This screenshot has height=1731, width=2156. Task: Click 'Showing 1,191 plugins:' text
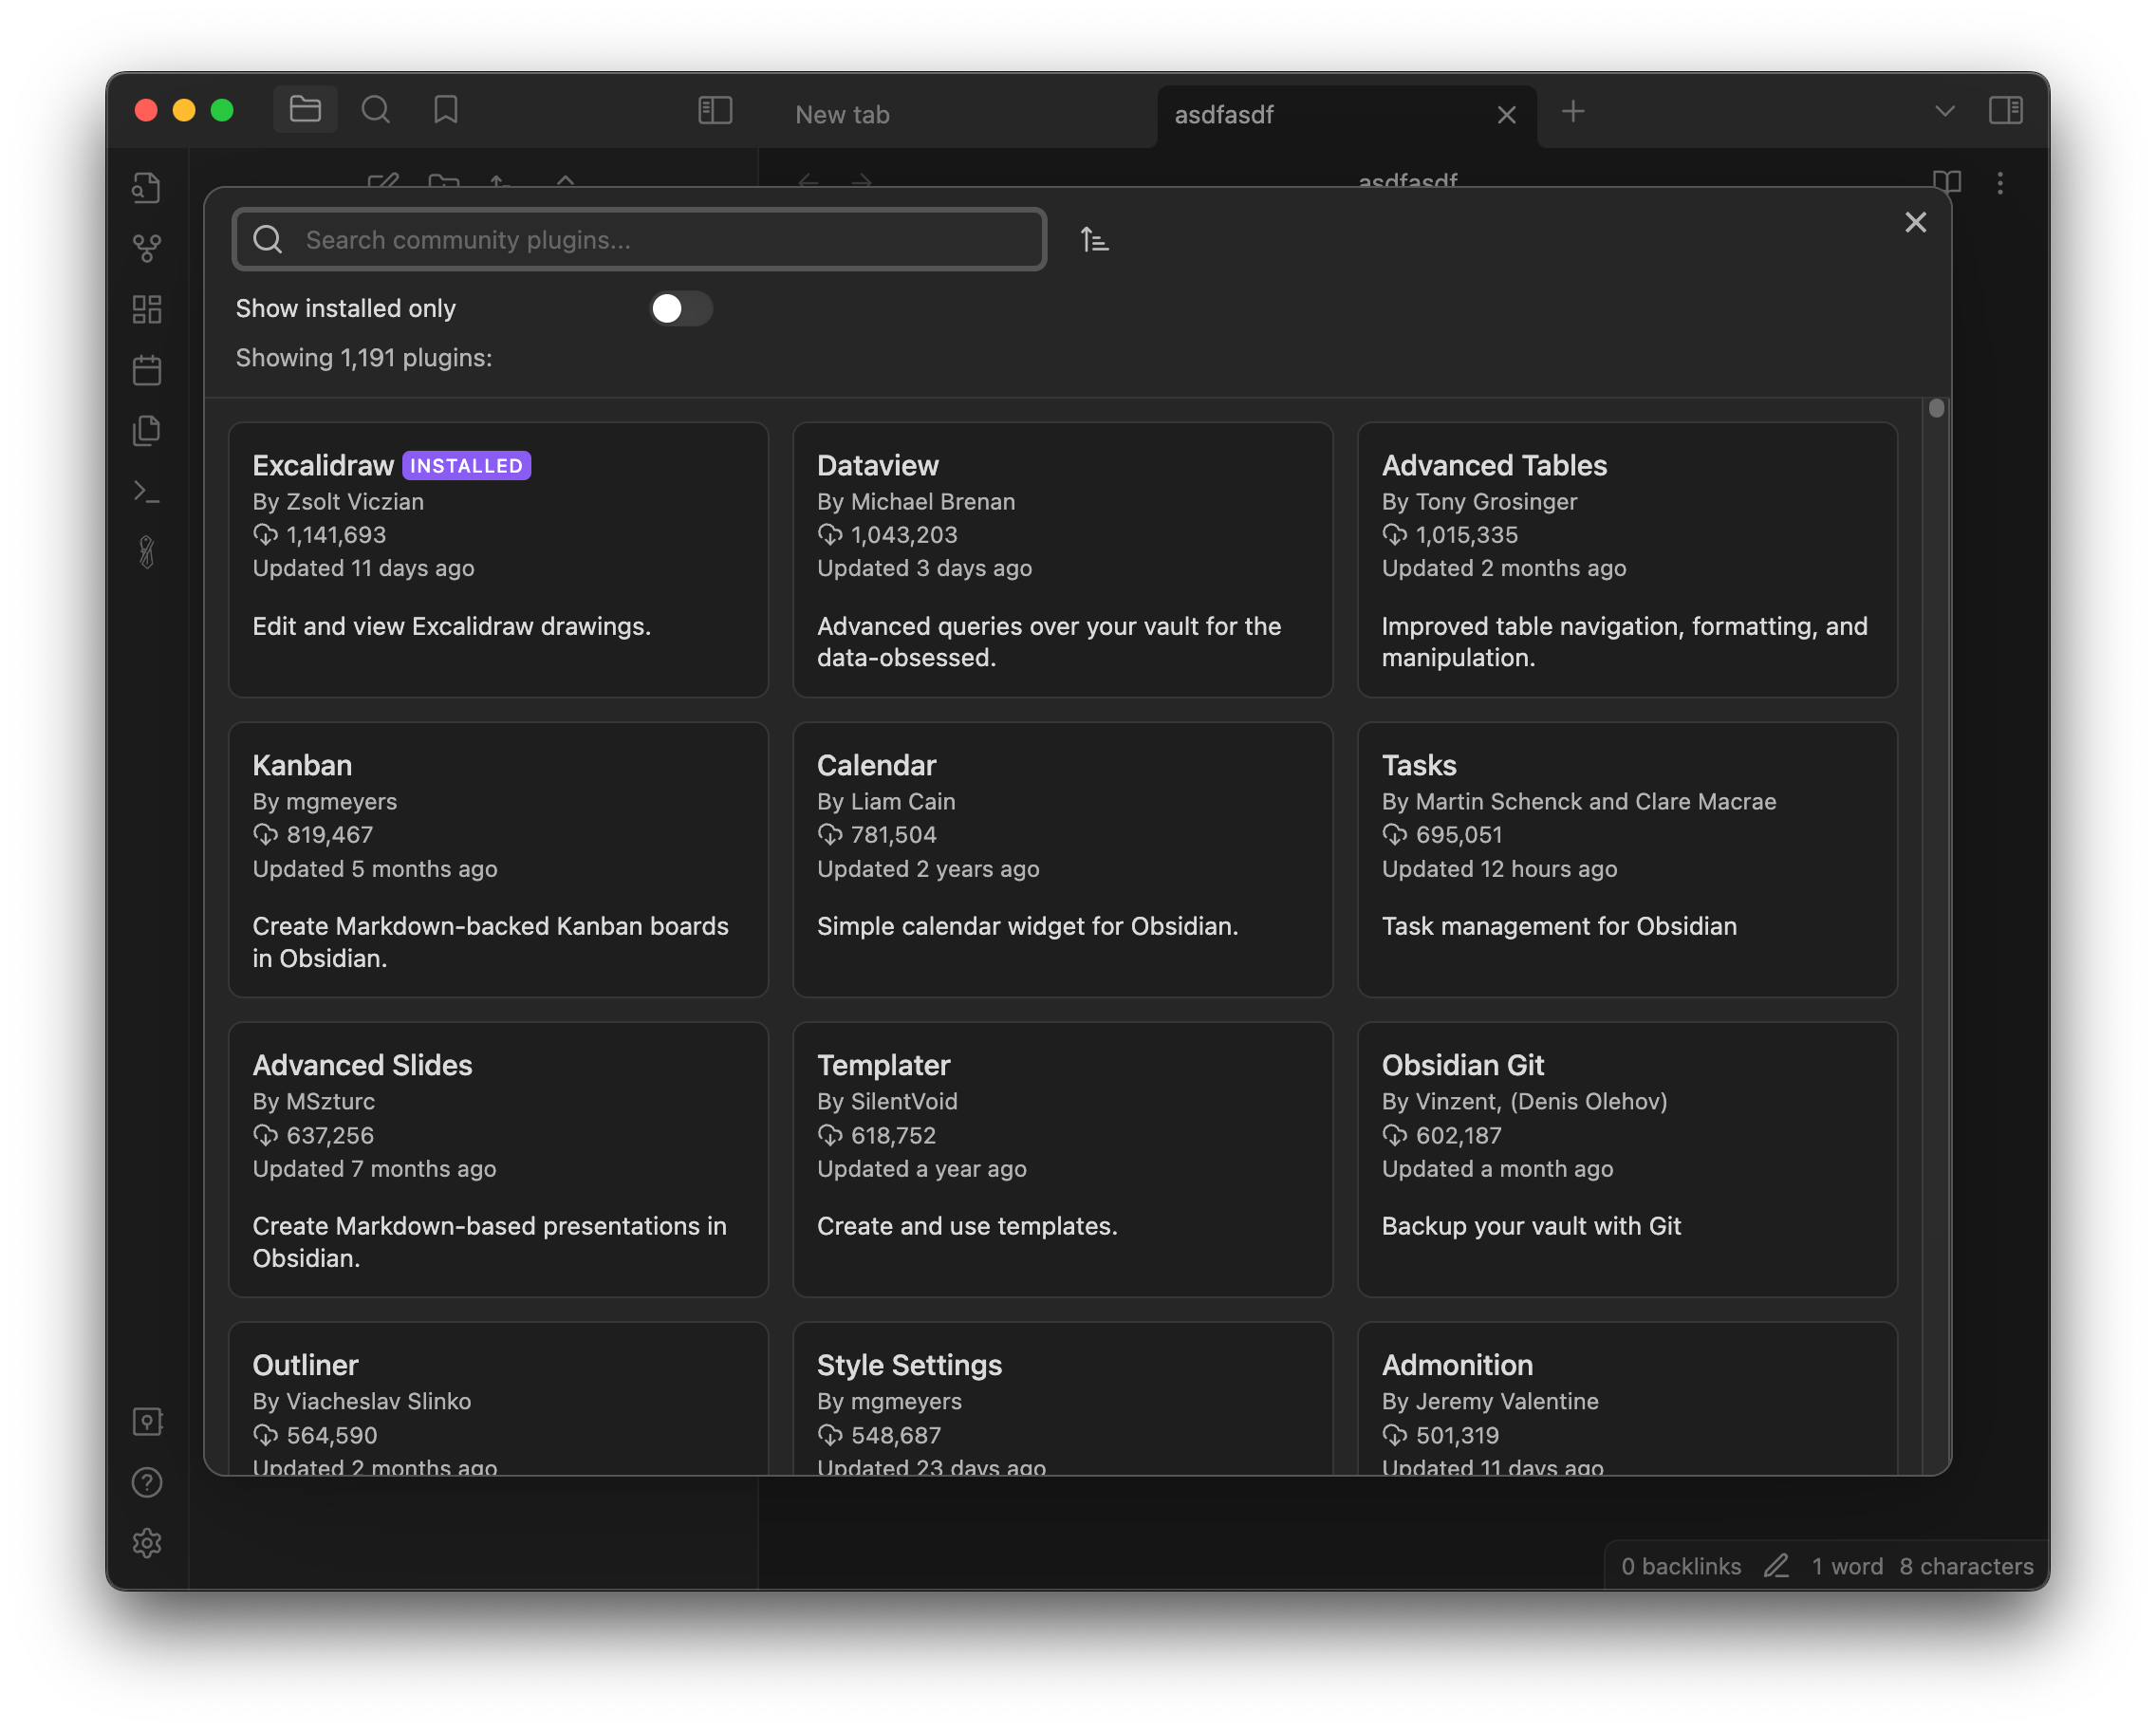pyautogui.click(x=364, y=358)
